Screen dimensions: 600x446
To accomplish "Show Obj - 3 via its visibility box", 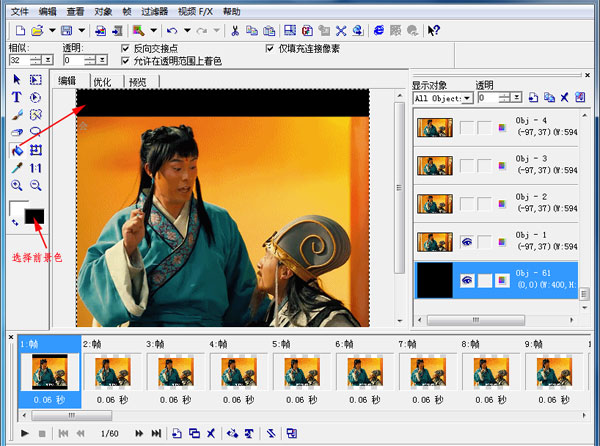I will (466, 166).
